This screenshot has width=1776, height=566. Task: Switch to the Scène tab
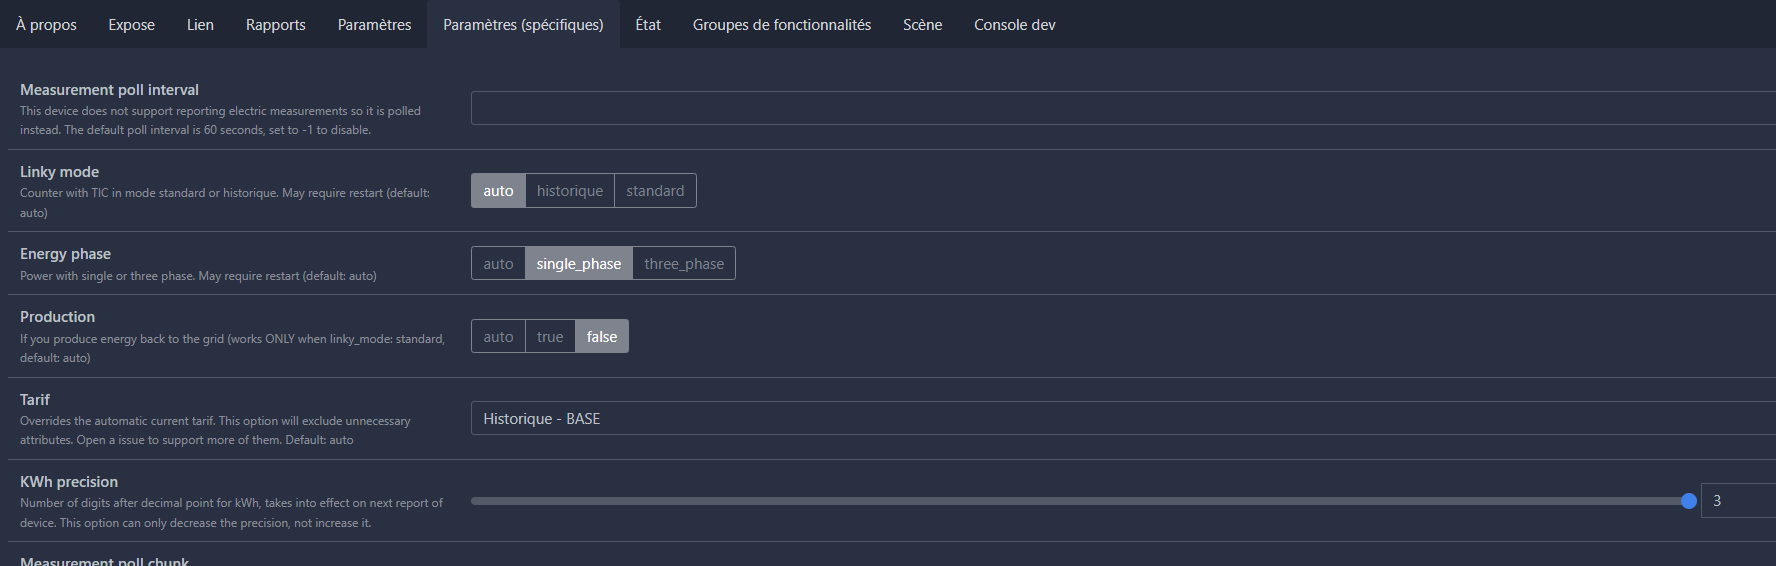(x=922, y=24)
